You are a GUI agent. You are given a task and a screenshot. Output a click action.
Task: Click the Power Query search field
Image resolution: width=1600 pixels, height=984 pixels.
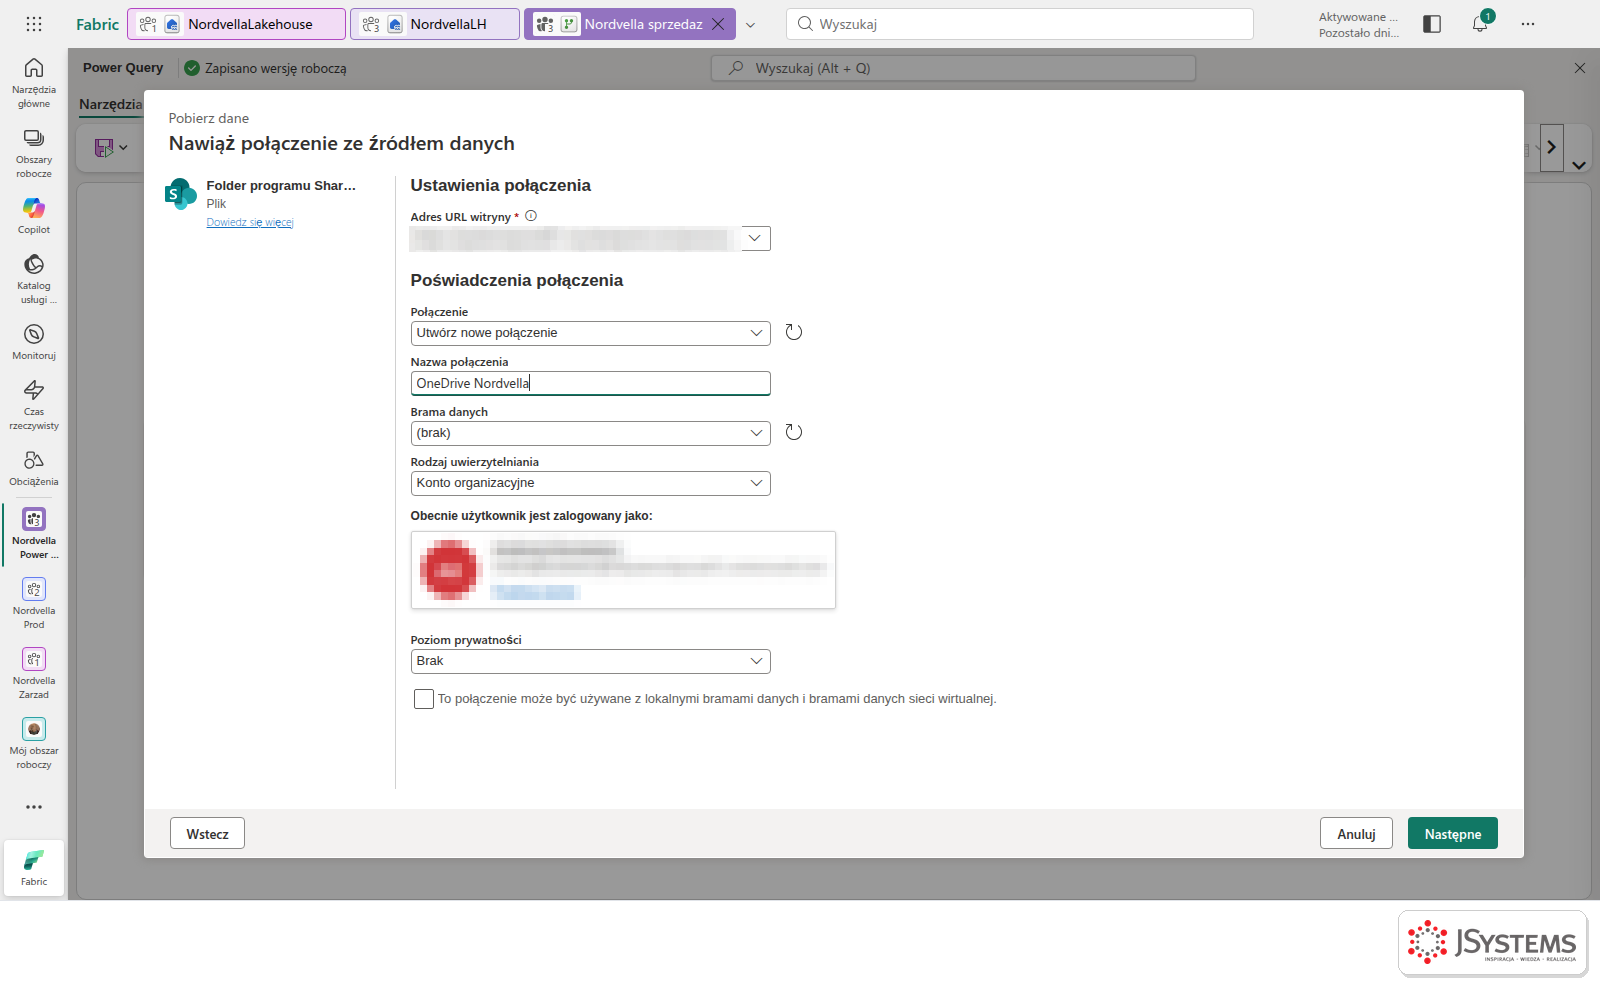[x=953, y=68]
